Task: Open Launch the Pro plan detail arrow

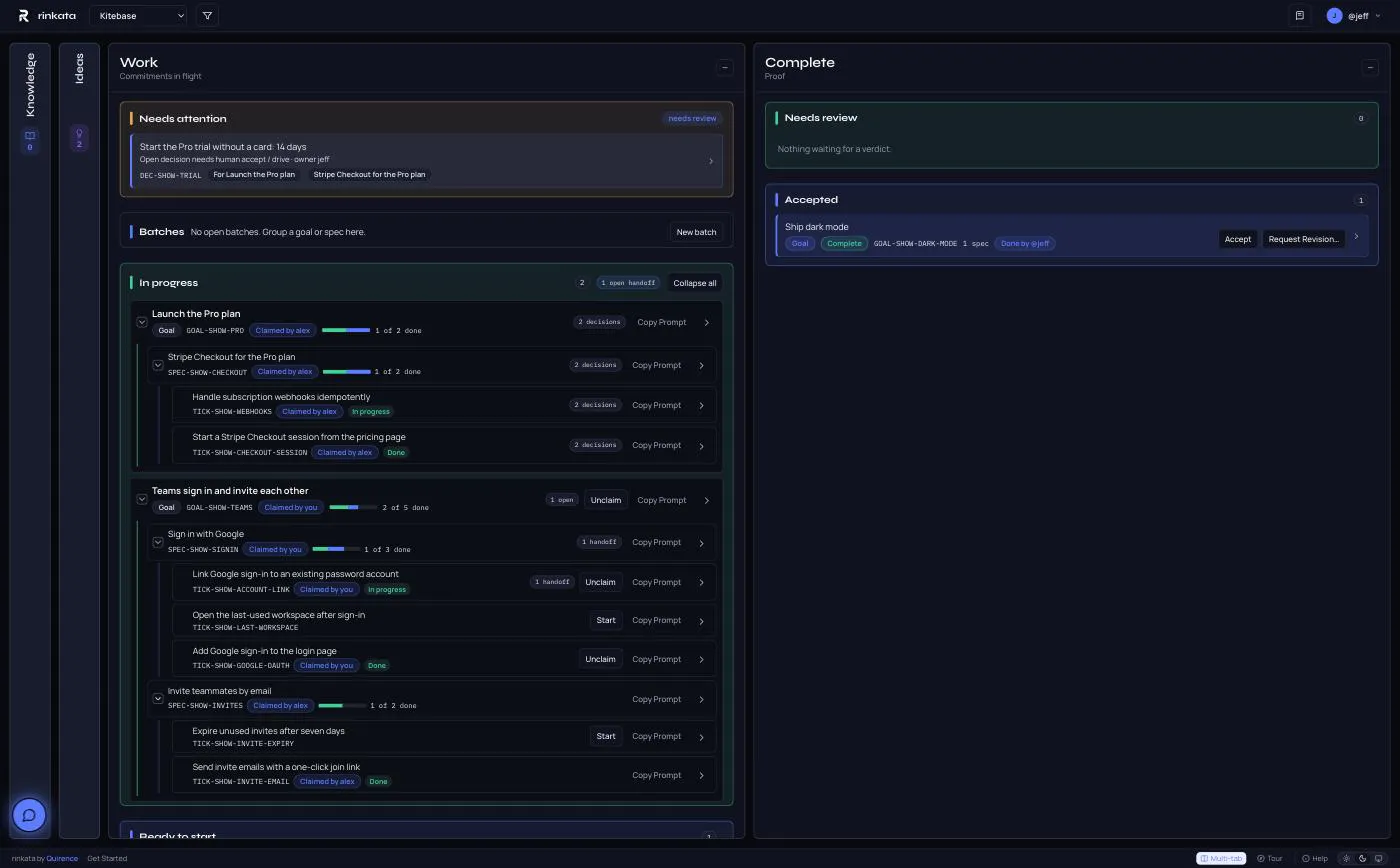Action: click(706, 323)
